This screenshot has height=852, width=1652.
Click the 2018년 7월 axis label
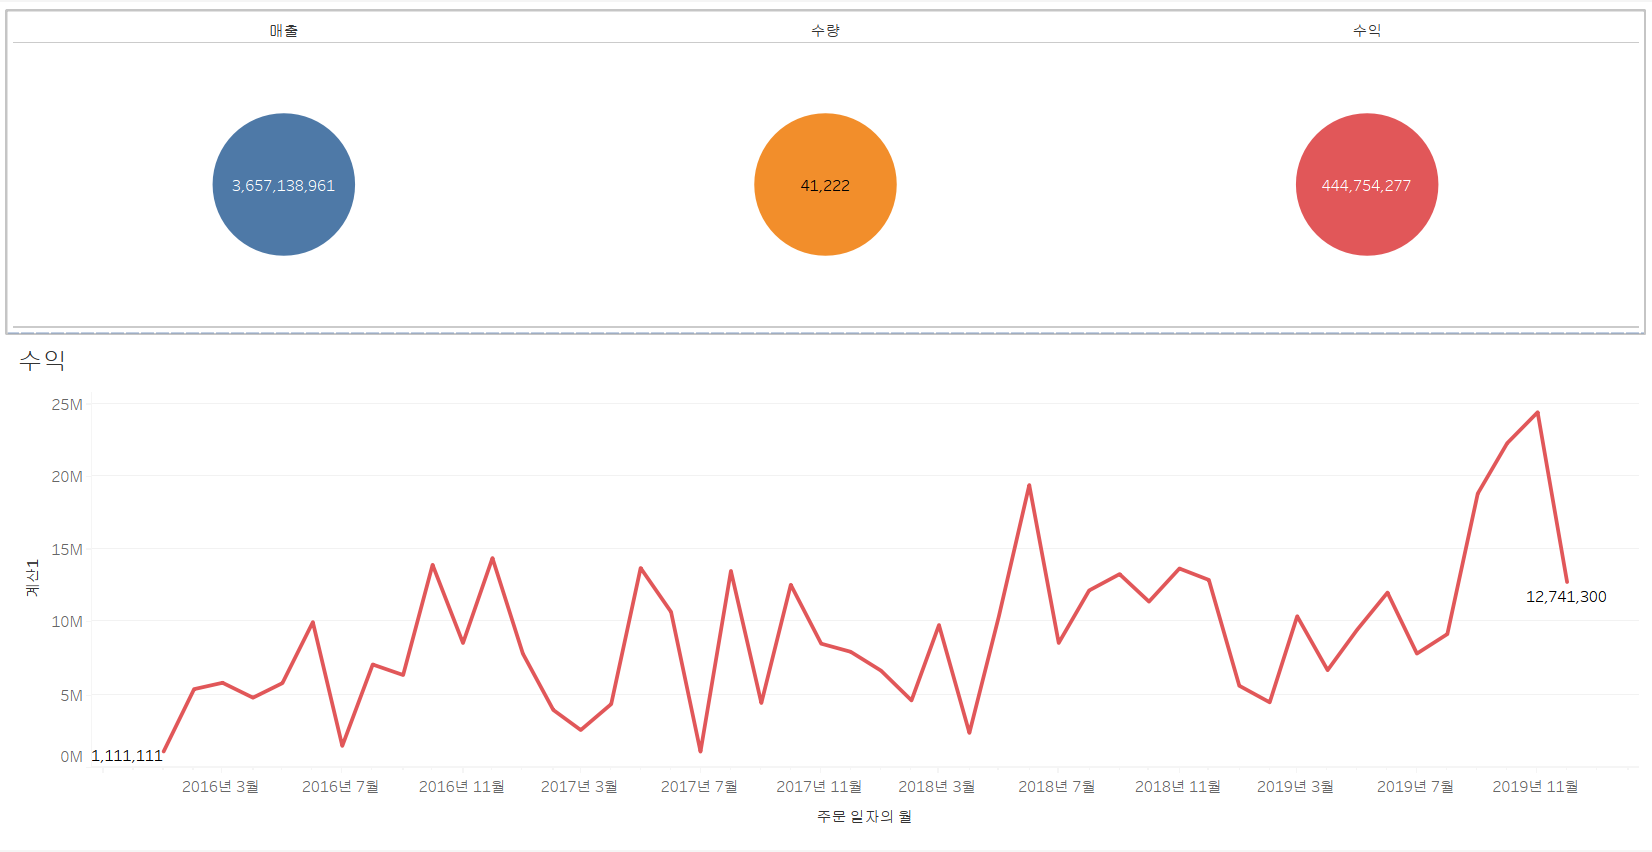(1056, 787)
